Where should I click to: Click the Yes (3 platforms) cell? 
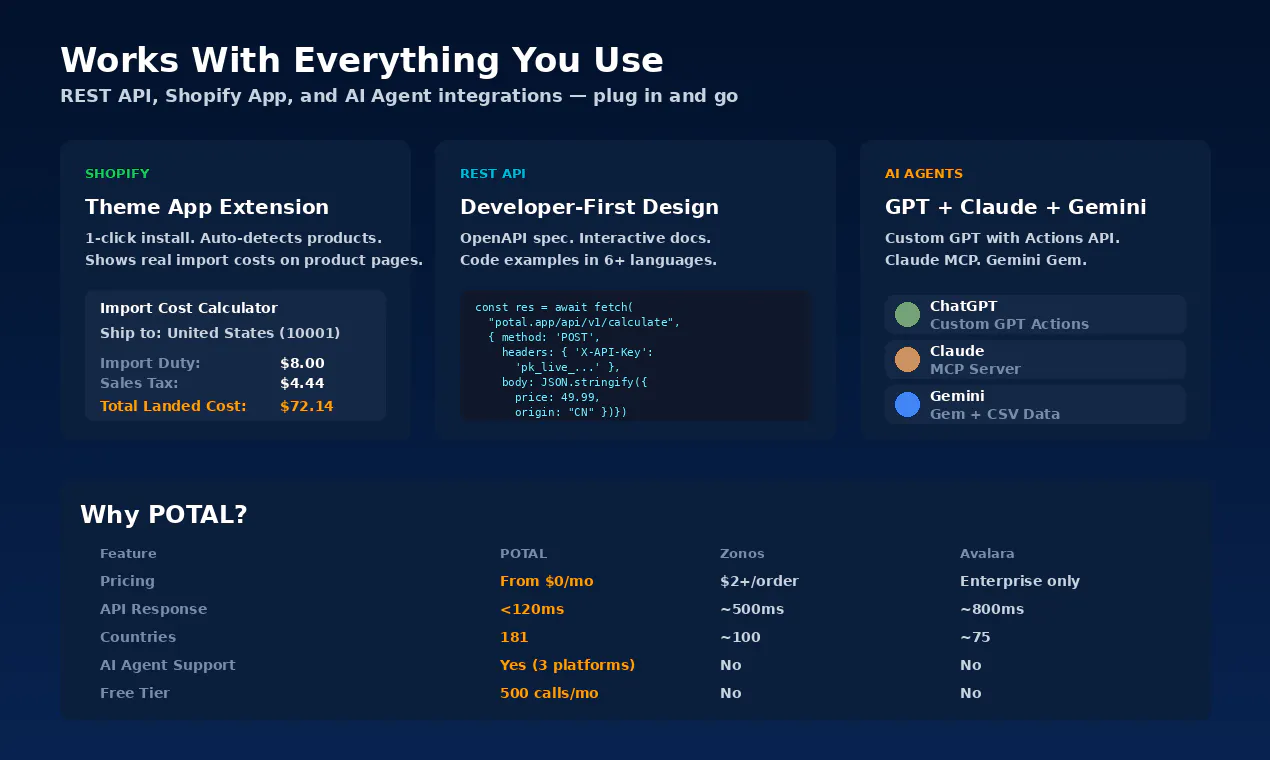[567, 665]
